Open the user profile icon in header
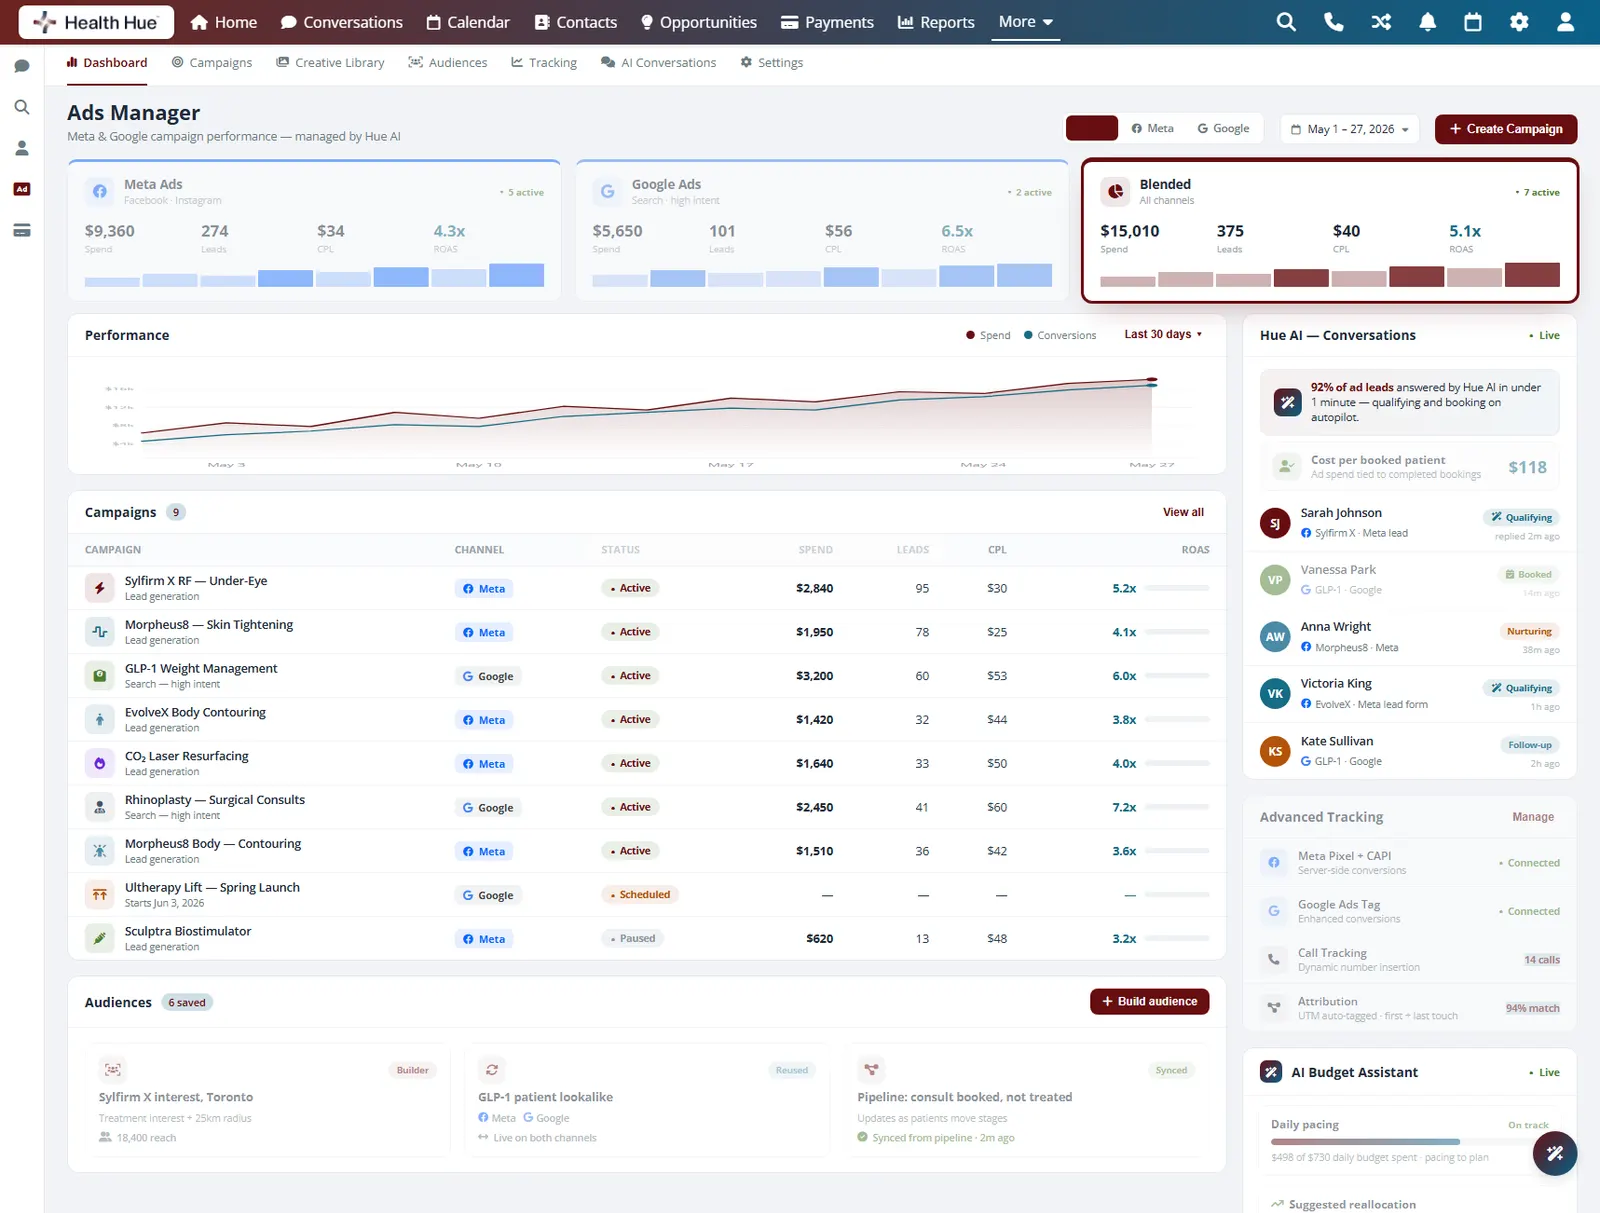 1566,22
